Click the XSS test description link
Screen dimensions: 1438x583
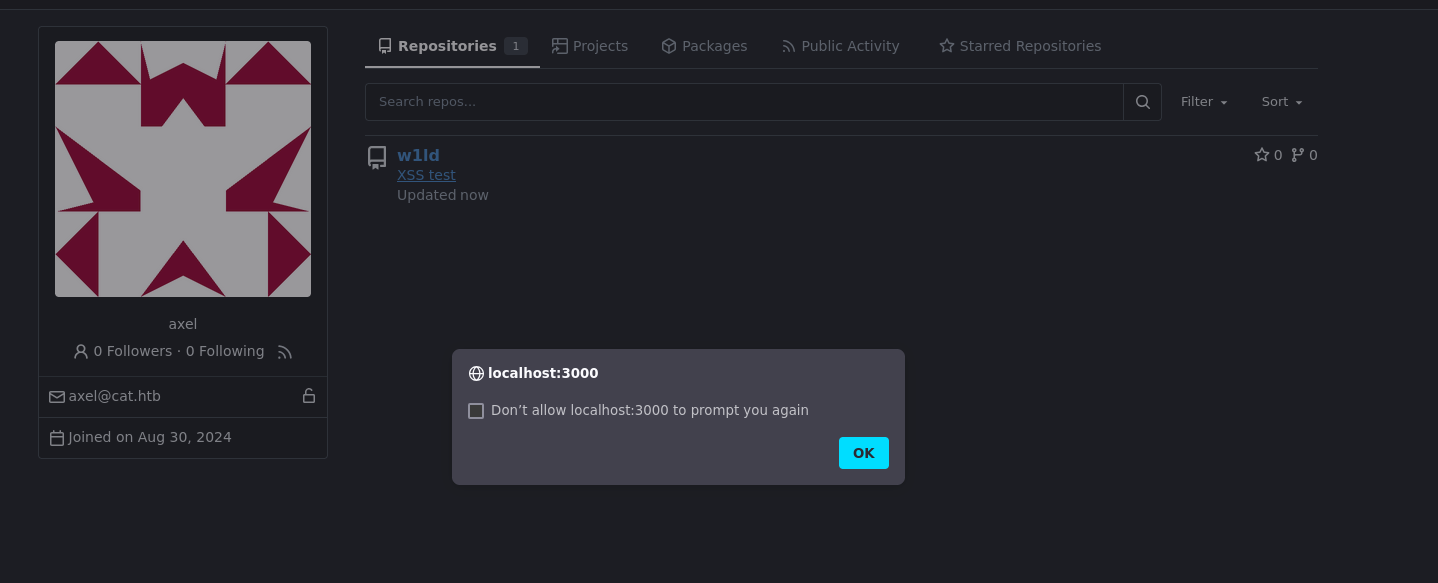pos(426,175)
